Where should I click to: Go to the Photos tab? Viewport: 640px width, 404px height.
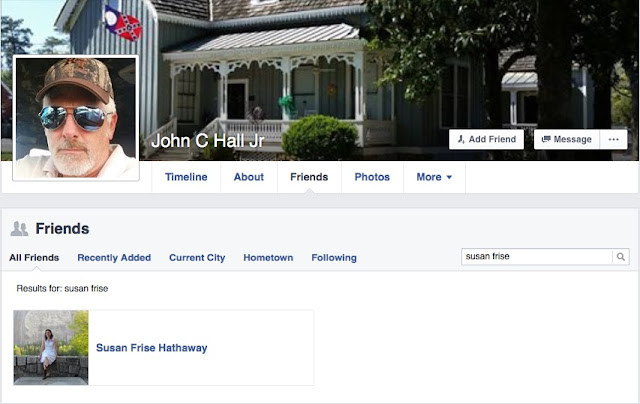point(372,177)
